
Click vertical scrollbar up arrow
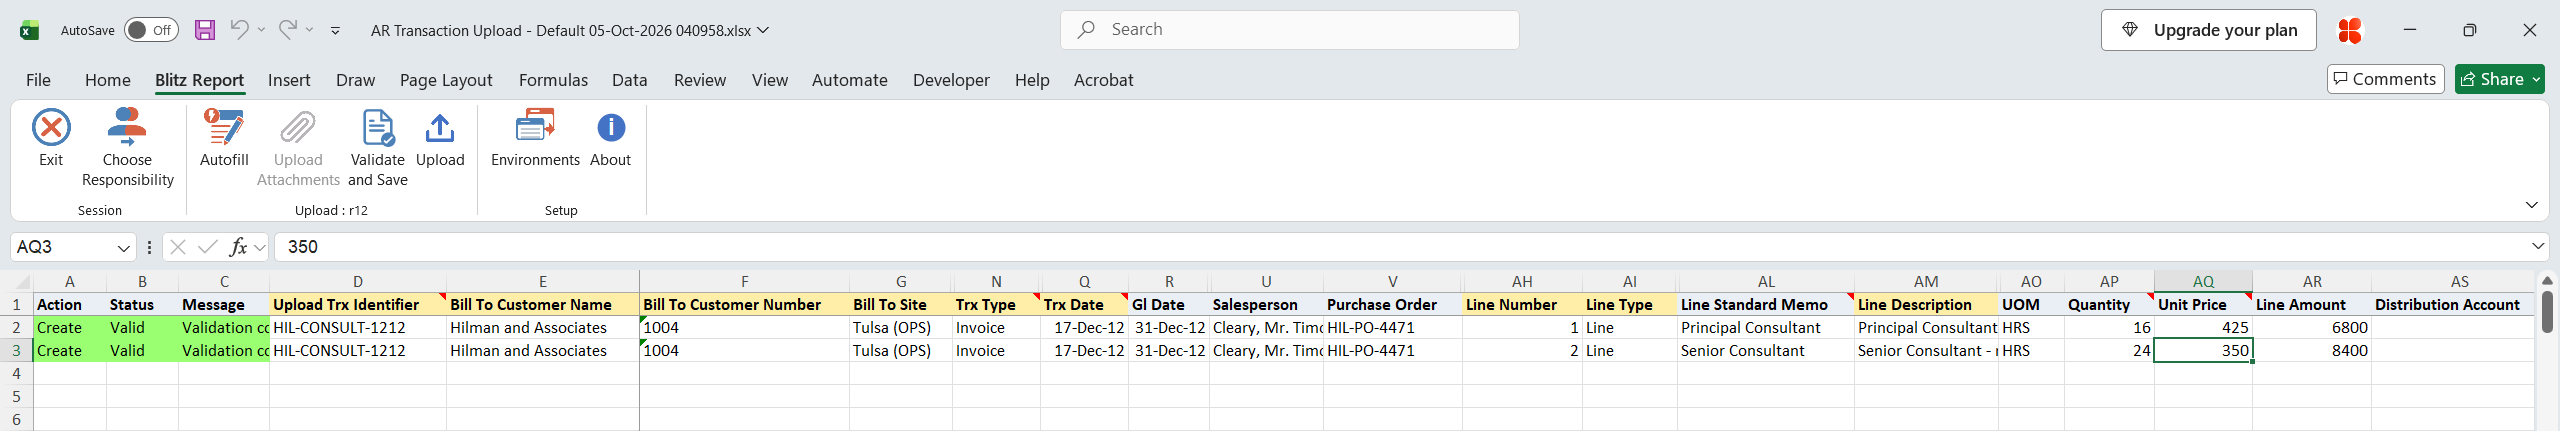[2547, 280]
